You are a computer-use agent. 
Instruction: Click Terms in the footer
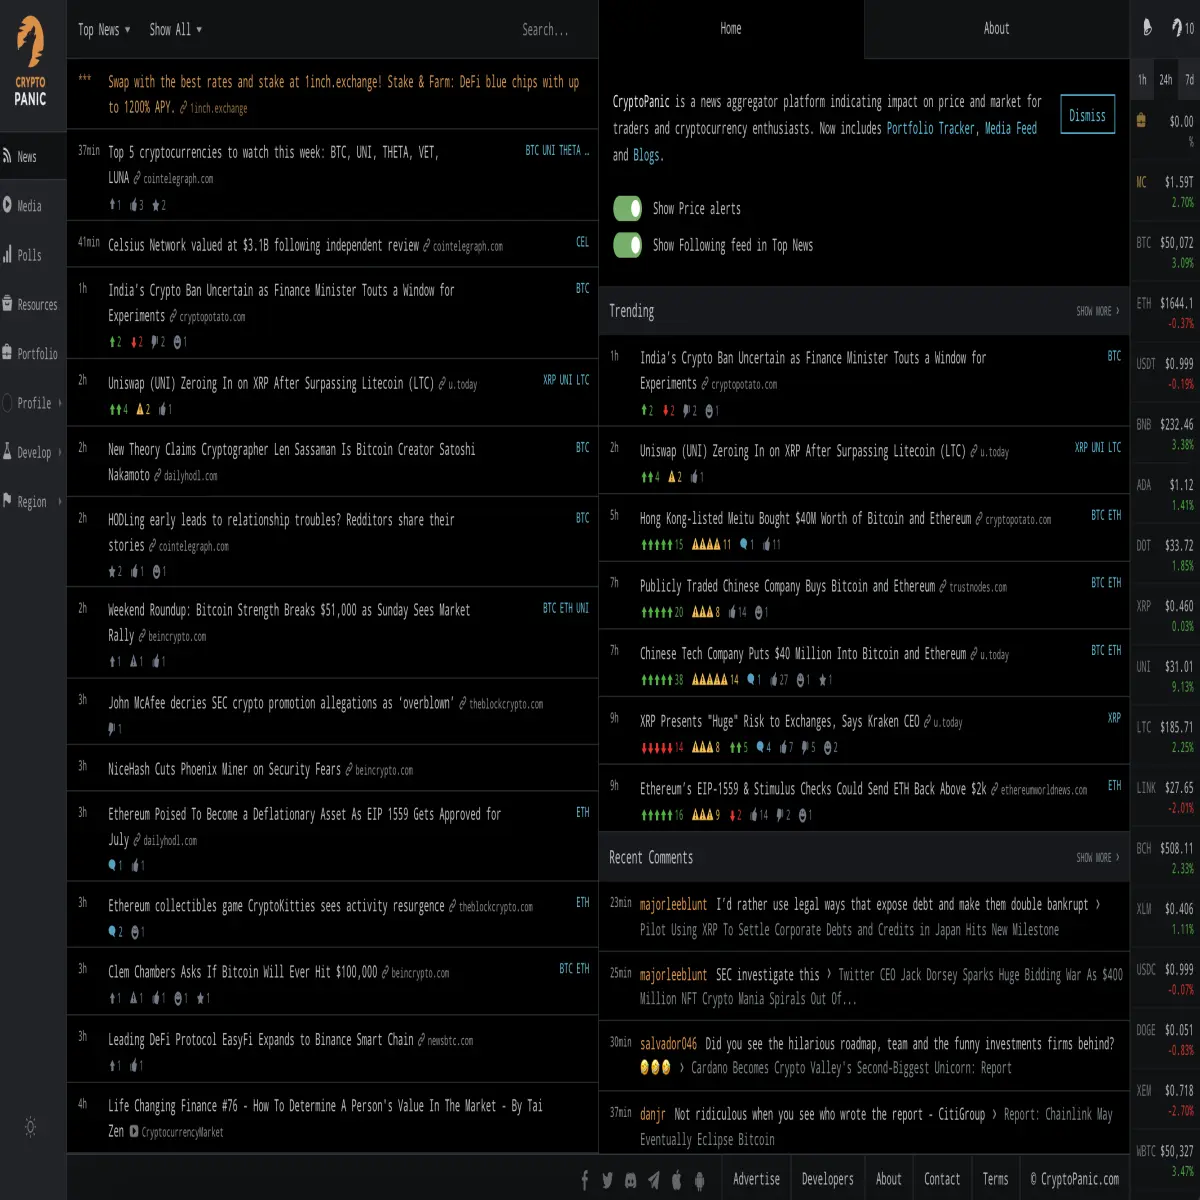point(996,1179)
